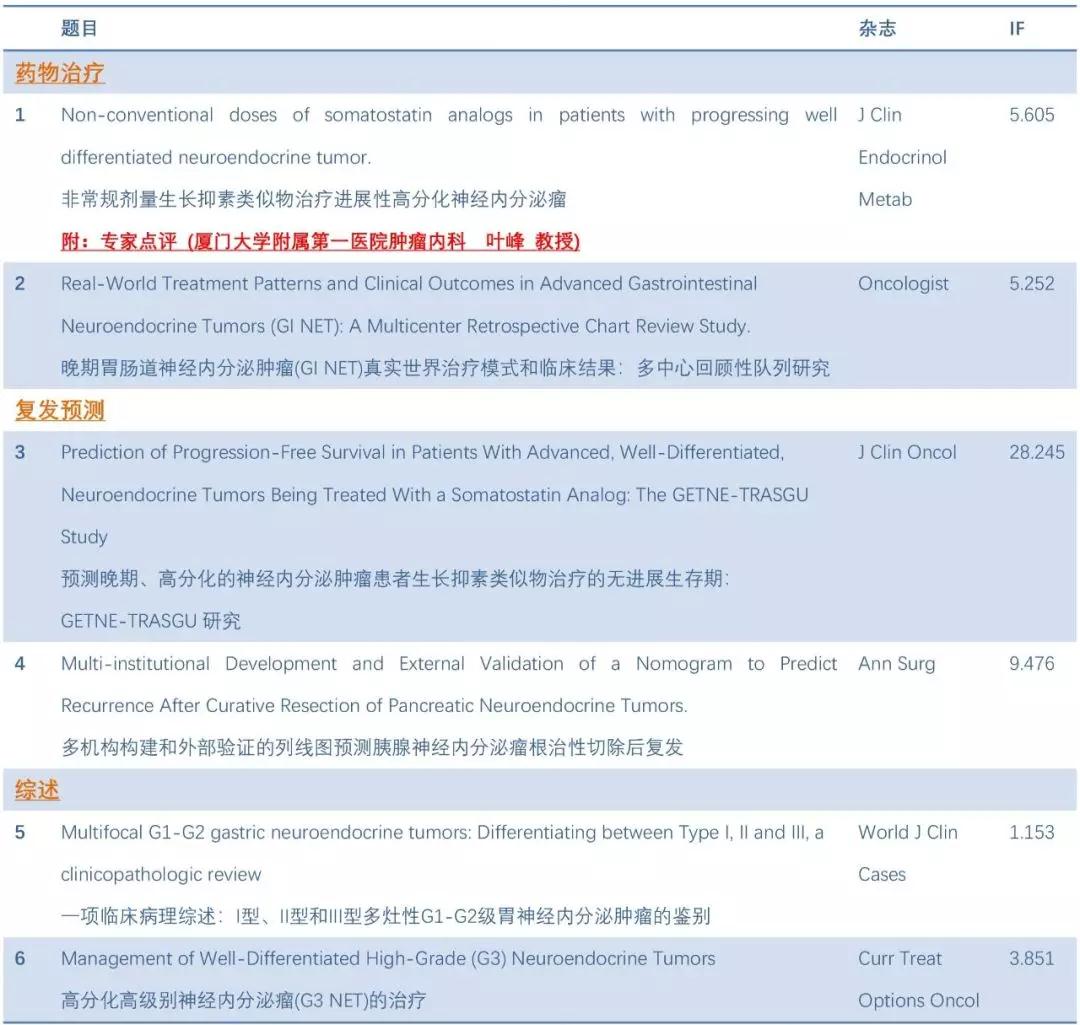Click the 药物治疗 section heading link
This screenshot has width=1080, height=1025.
[x=60, y=73]
